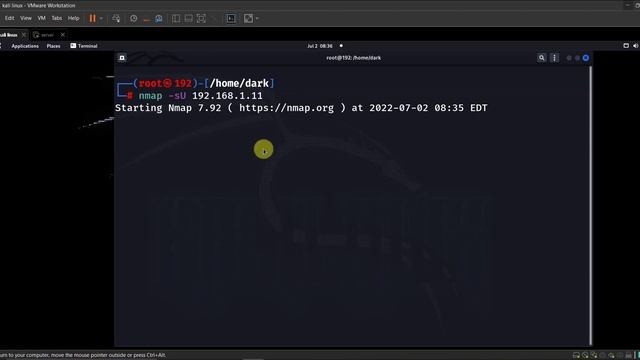Image resolution: width=640 pixels, height=360 pixels.
Task: Close terminal with the blue circle button
Action: pos(586,58)
